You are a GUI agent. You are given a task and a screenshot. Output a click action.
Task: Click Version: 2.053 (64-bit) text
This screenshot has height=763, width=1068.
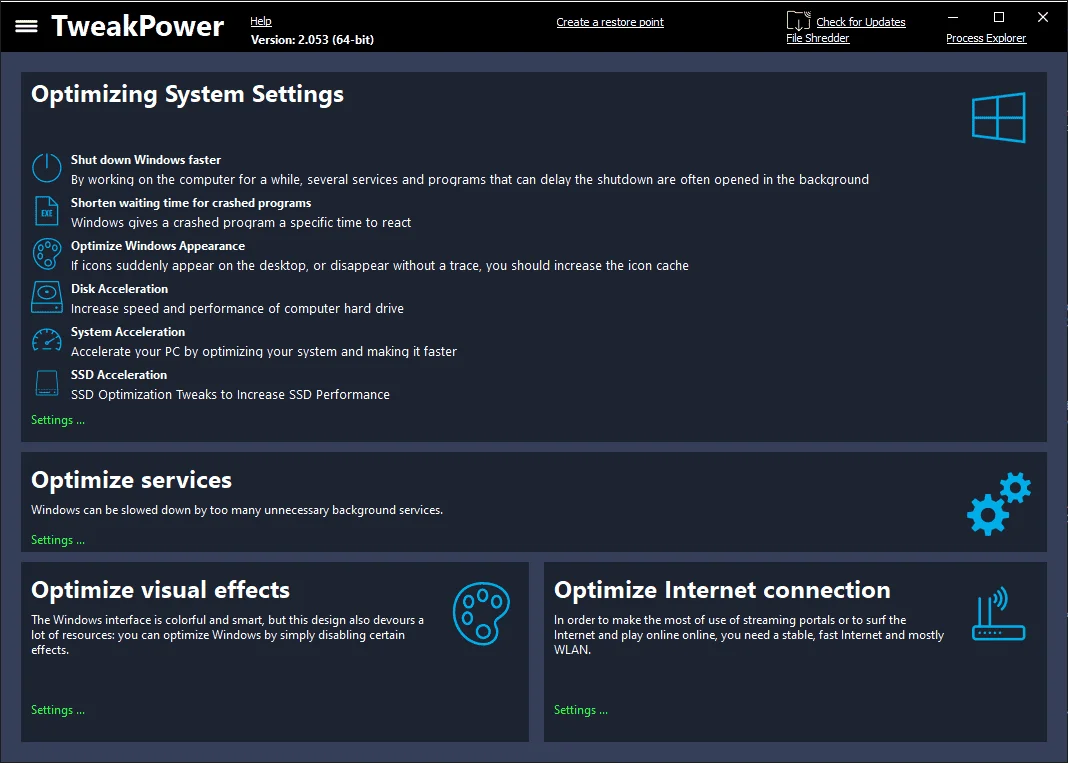[x=312, y=40]
